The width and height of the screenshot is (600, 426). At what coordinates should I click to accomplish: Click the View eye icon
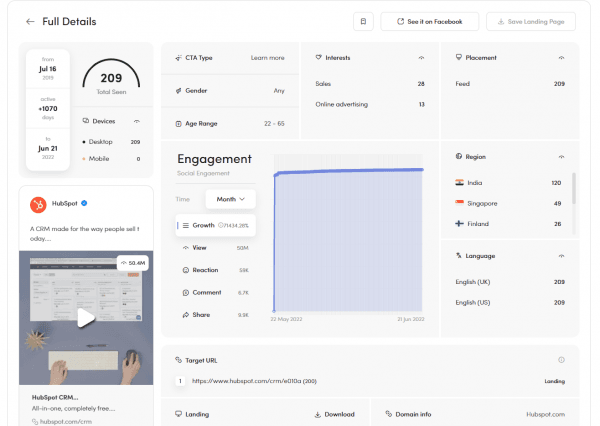(x=186, y=248)
